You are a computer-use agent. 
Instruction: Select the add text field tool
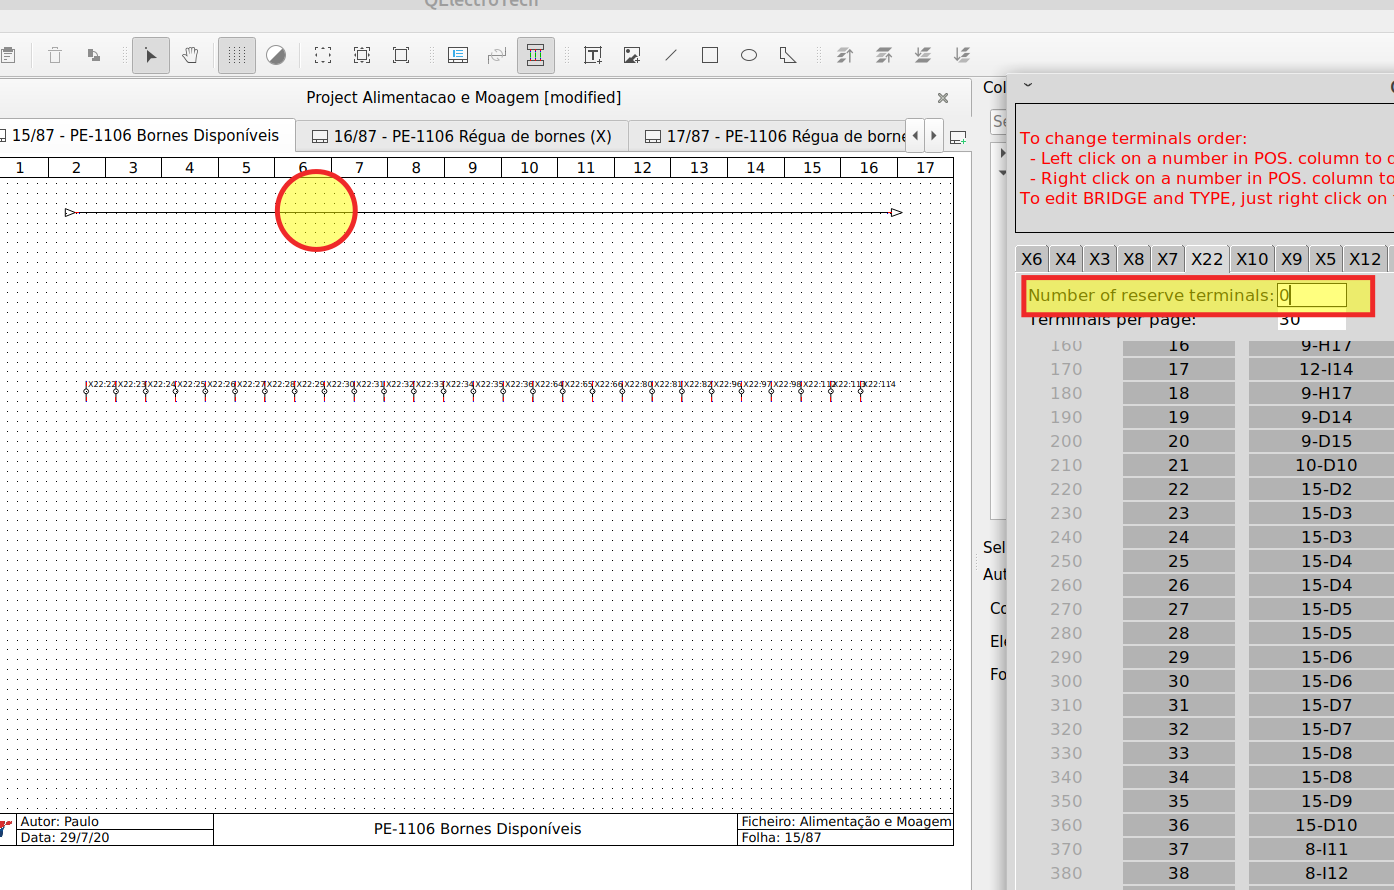pyautogui.click(x=593, y=56)
